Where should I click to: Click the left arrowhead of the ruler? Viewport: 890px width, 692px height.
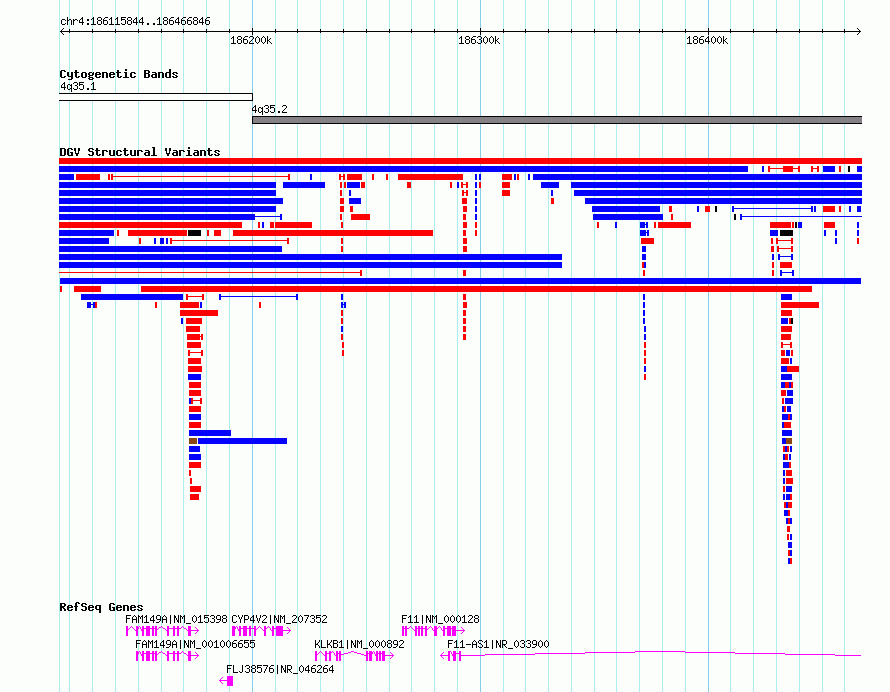point(62,31)
